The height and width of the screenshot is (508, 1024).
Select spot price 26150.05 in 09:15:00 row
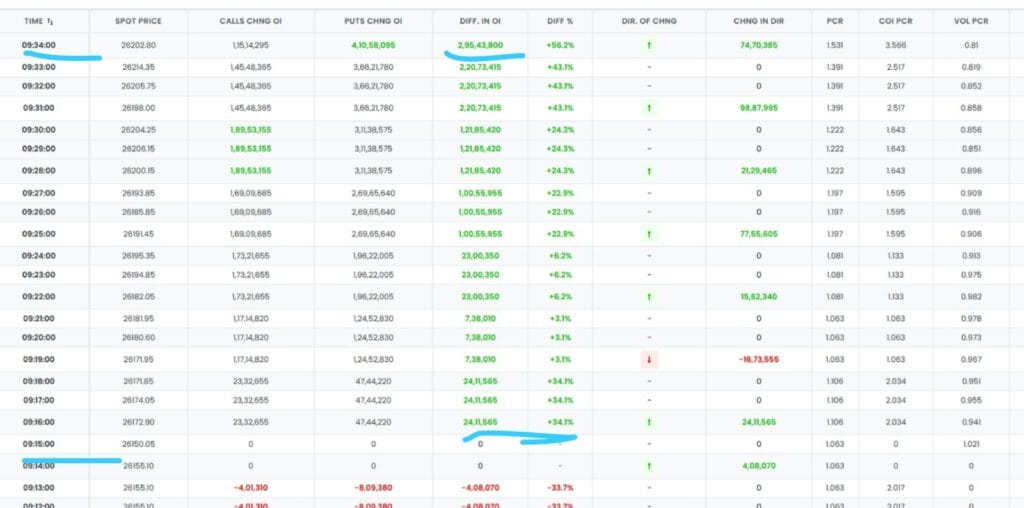coord(139,443)
